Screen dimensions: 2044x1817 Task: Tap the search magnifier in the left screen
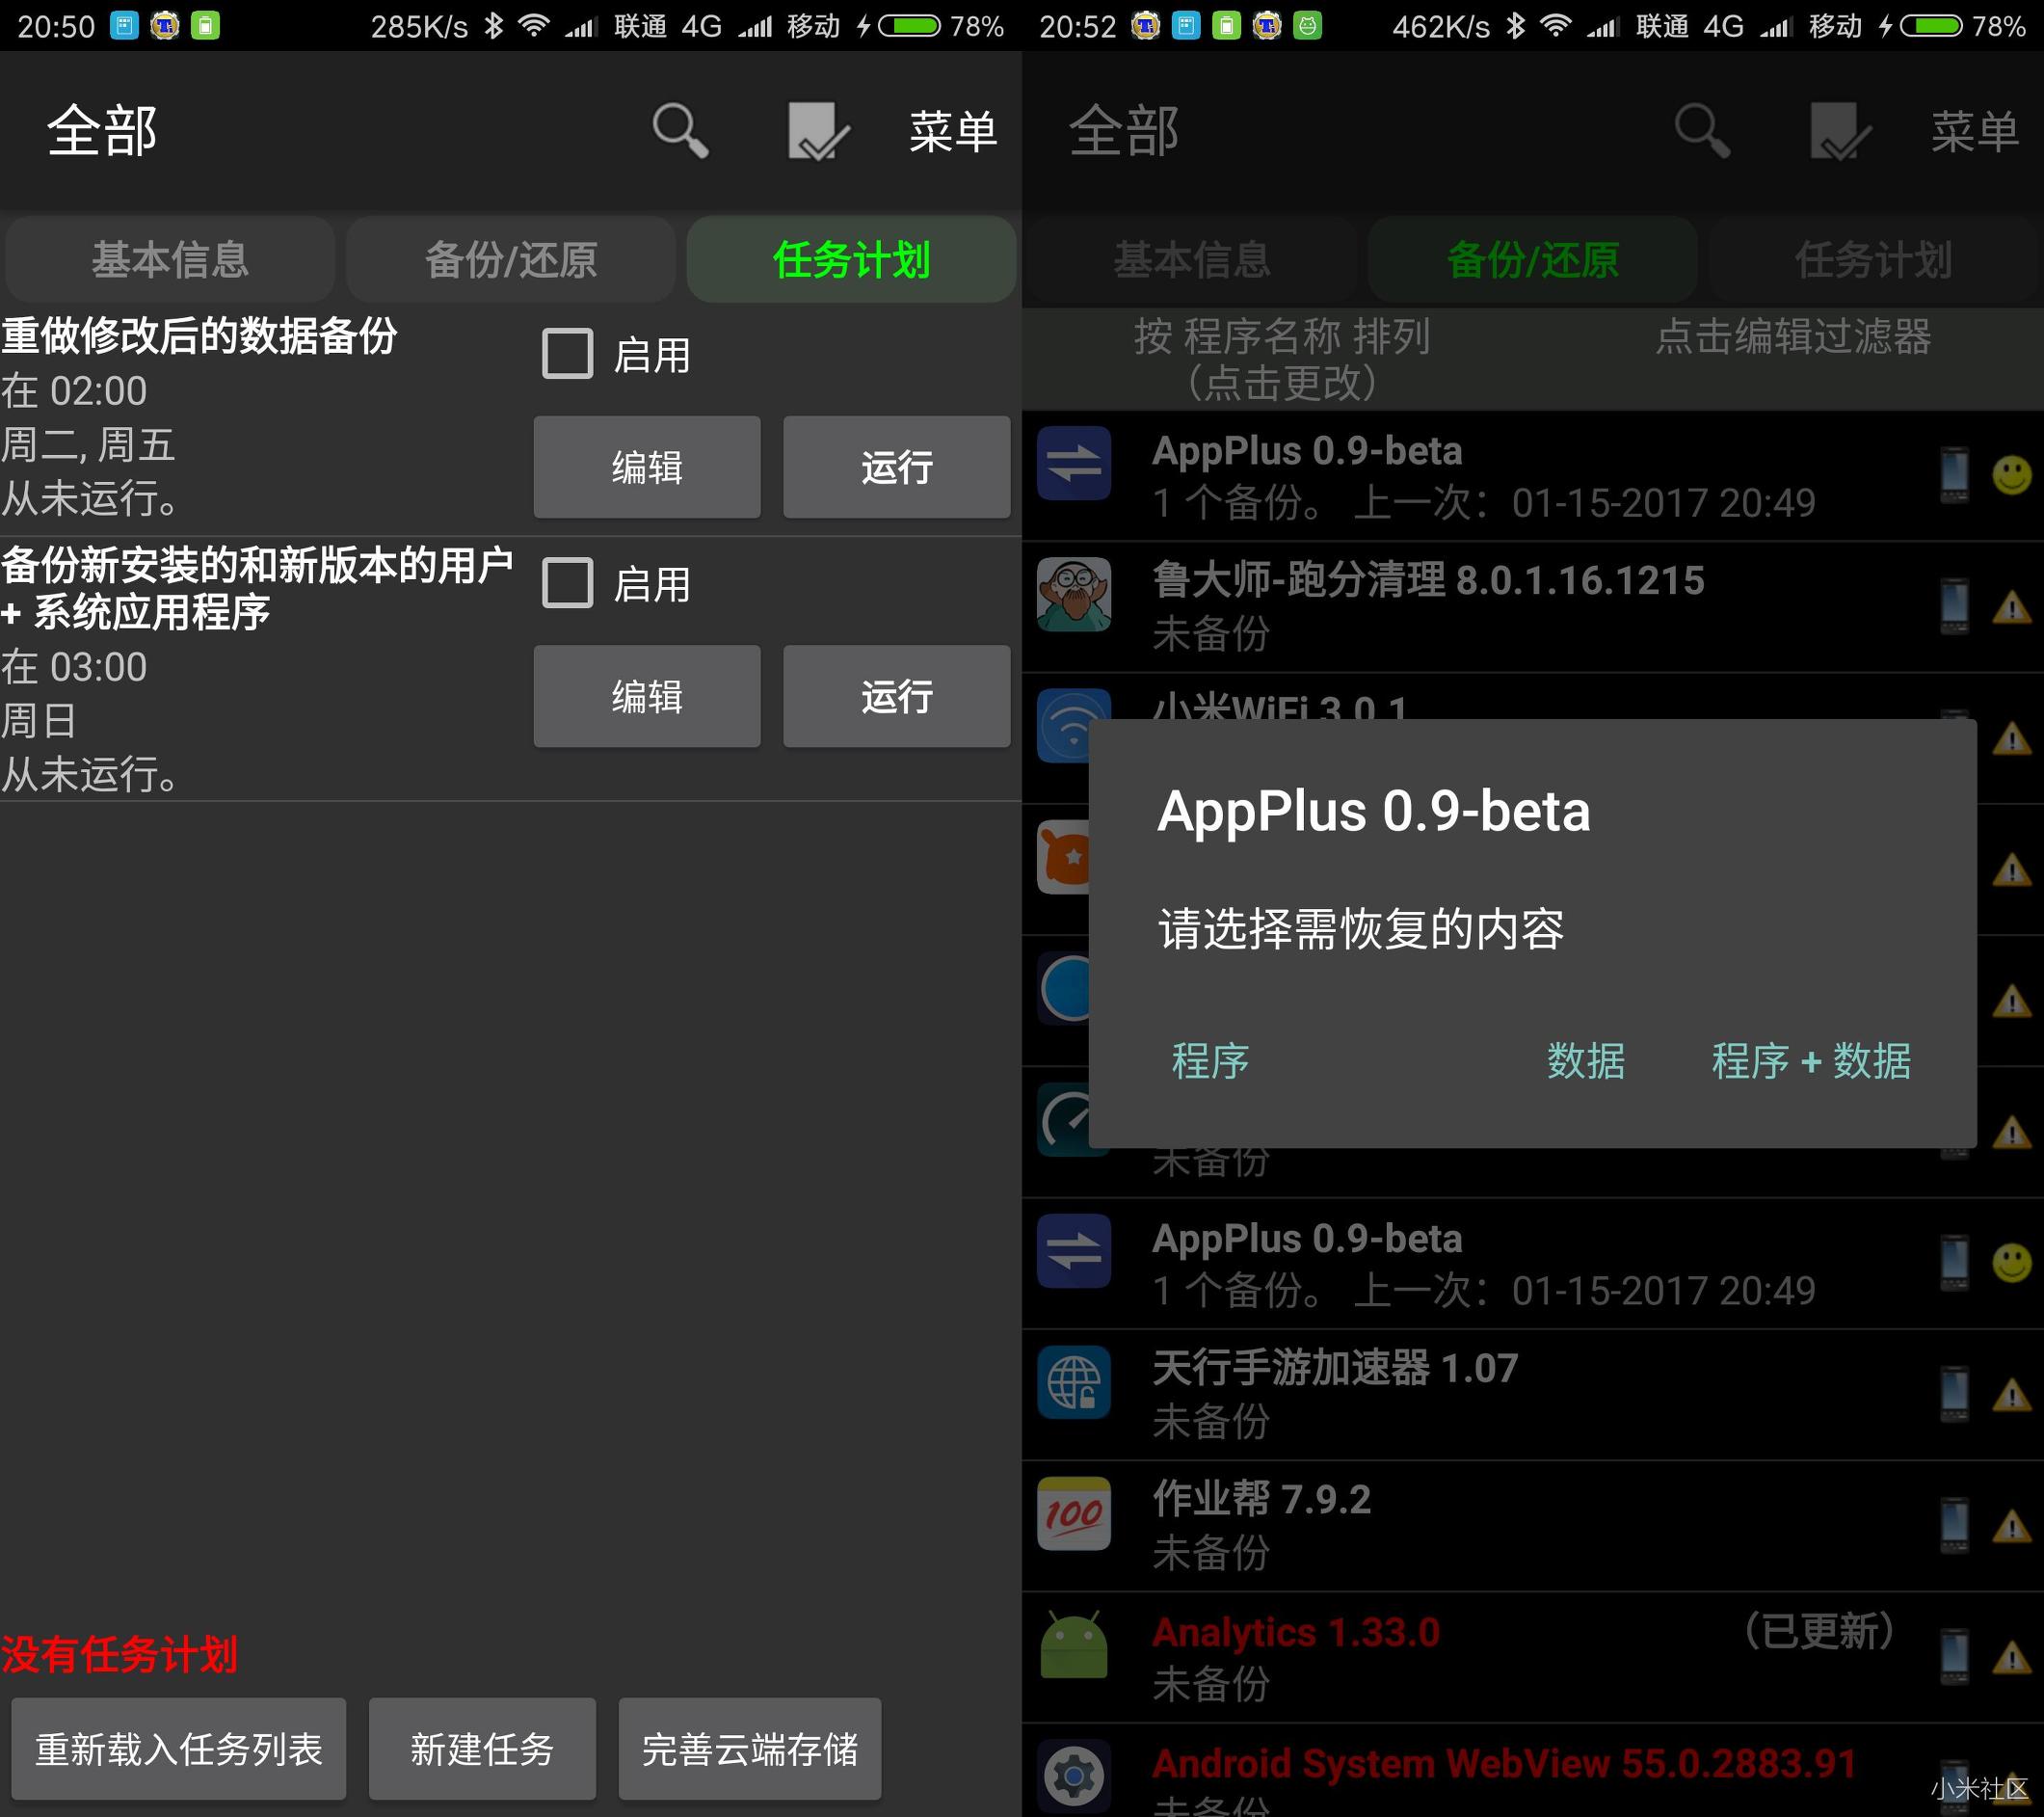[681, 131]
